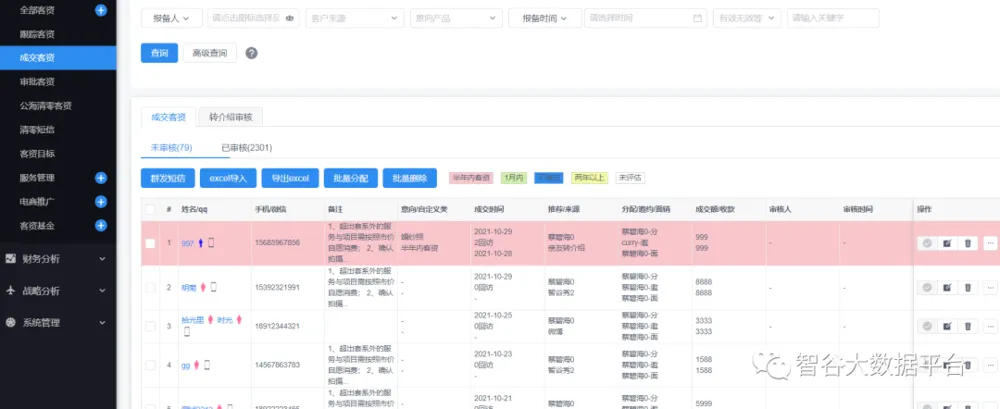Click the pink 半年内客资 legend swatch
The width and height of the screenshot is (1000, 409).
(x=471, y=178)
